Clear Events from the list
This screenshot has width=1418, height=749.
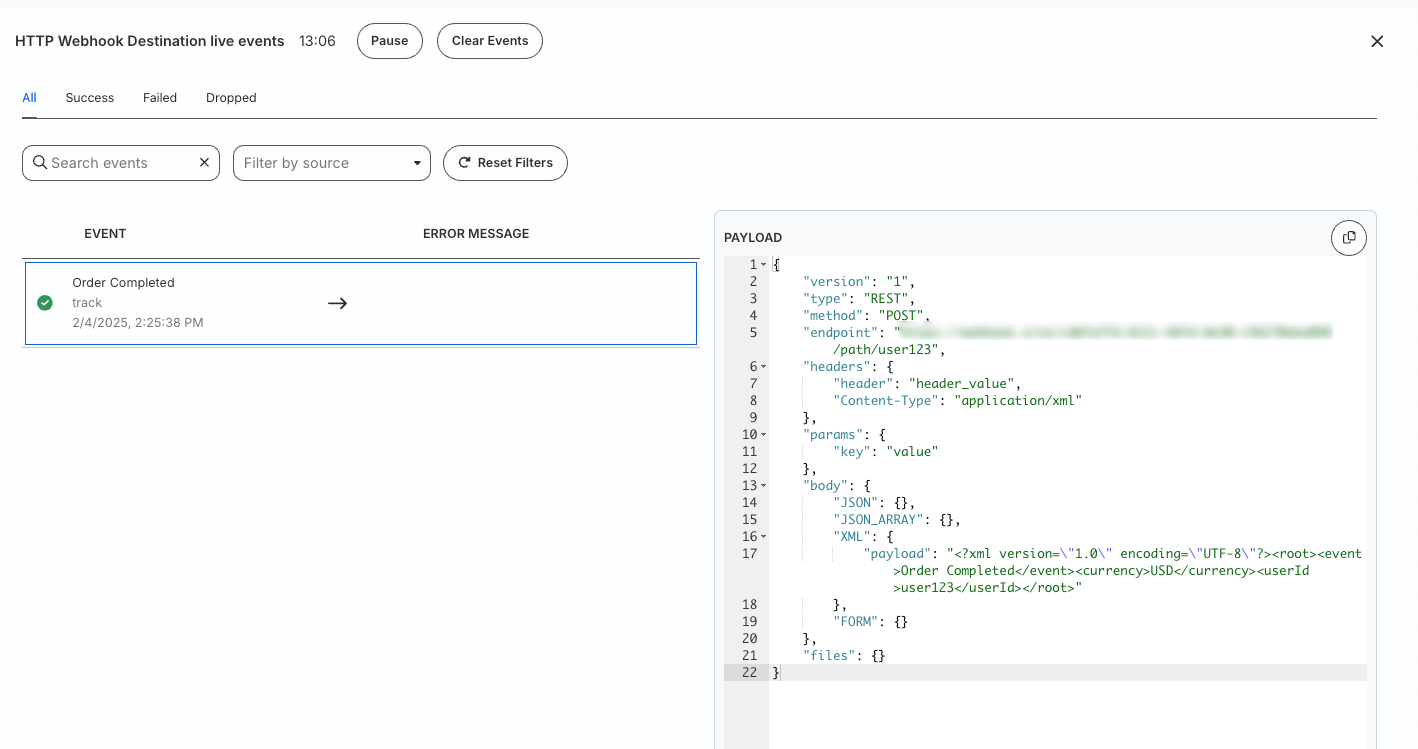(490, 41)
